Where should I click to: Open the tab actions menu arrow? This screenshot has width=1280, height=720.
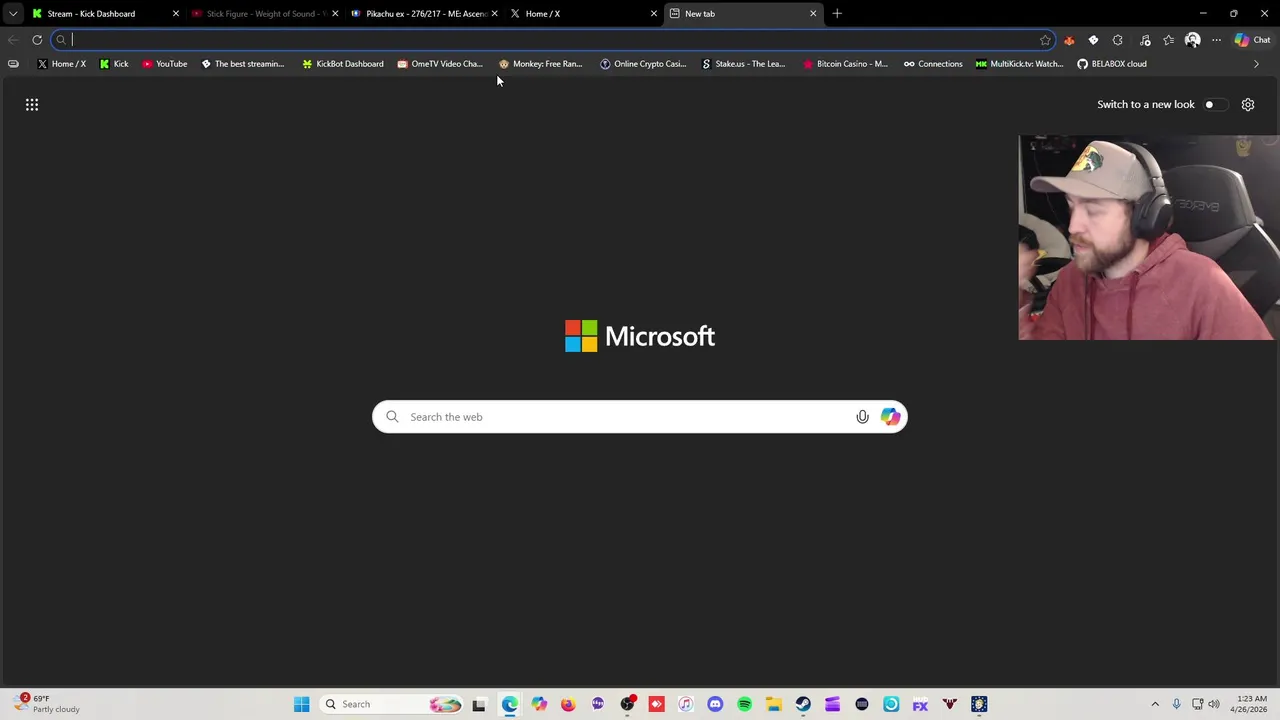[13, 14]
